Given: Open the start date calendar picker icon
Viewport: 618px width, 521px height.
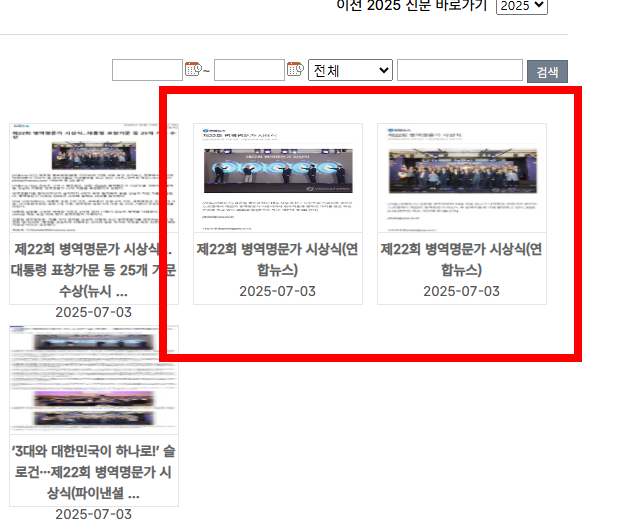Looking at the screenshot, I should pyautogui.click(x=193, y=69).
